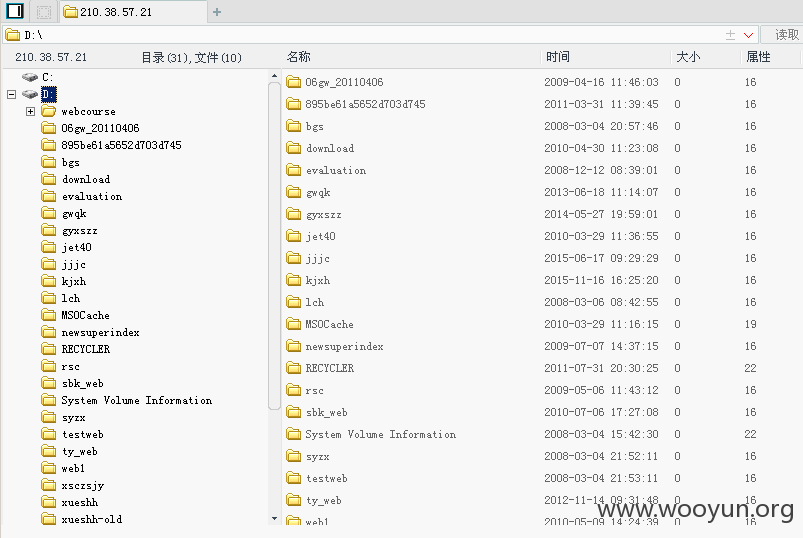
Task: Select testweb row in file list
Action: (541, 478)
